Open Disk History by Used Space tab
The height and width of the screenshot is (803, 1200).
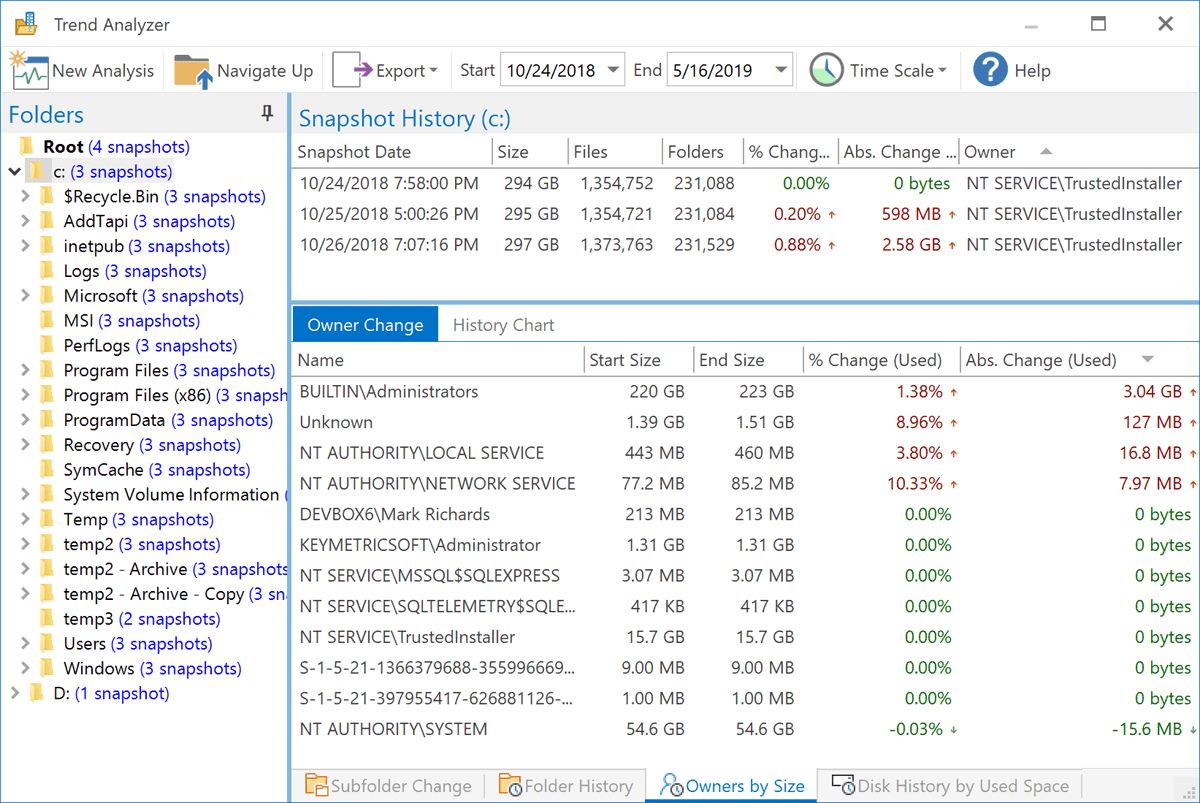949,786
